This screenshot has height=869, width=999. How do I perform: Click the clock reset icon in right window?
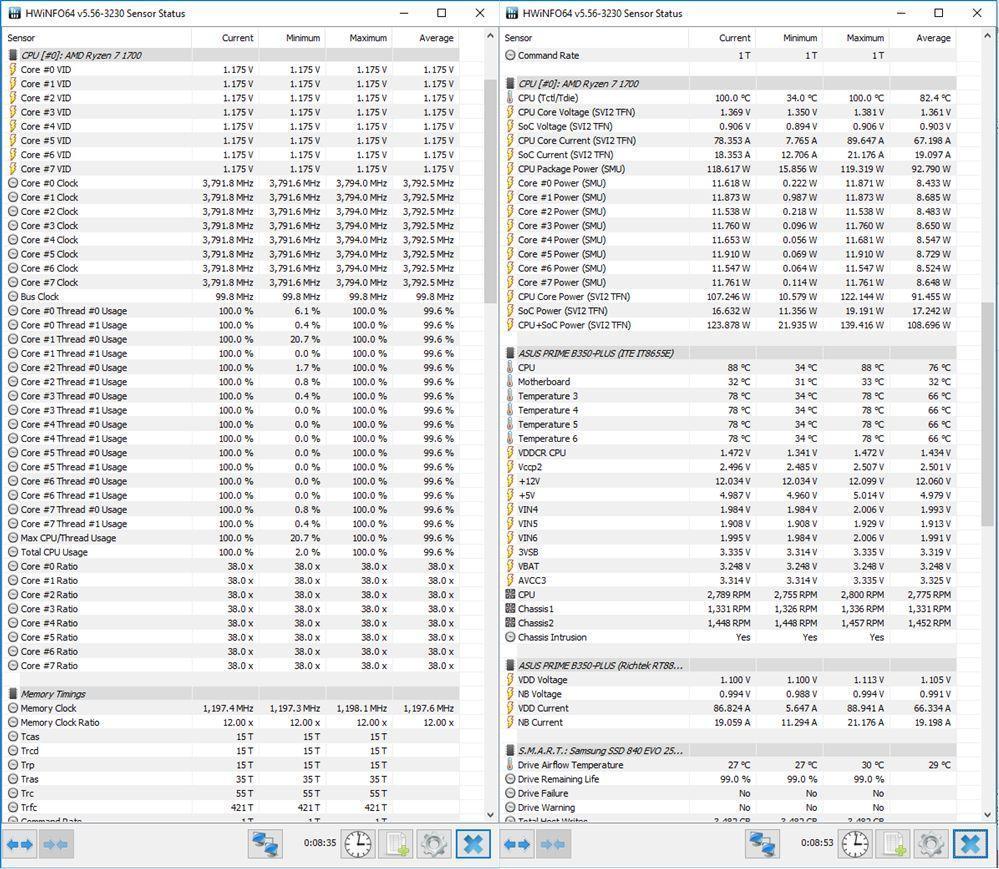coord(855,844)
